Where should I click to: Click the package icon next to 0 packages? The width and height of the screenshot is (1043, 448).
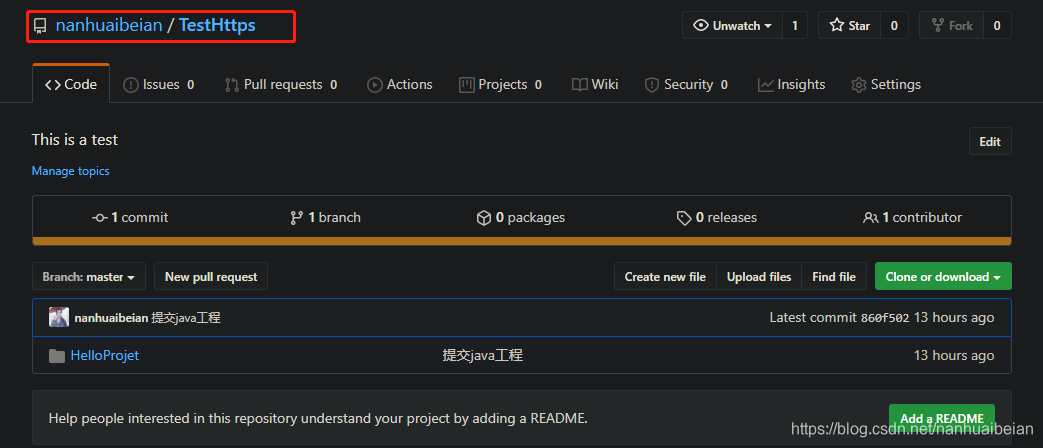(484, 217)
